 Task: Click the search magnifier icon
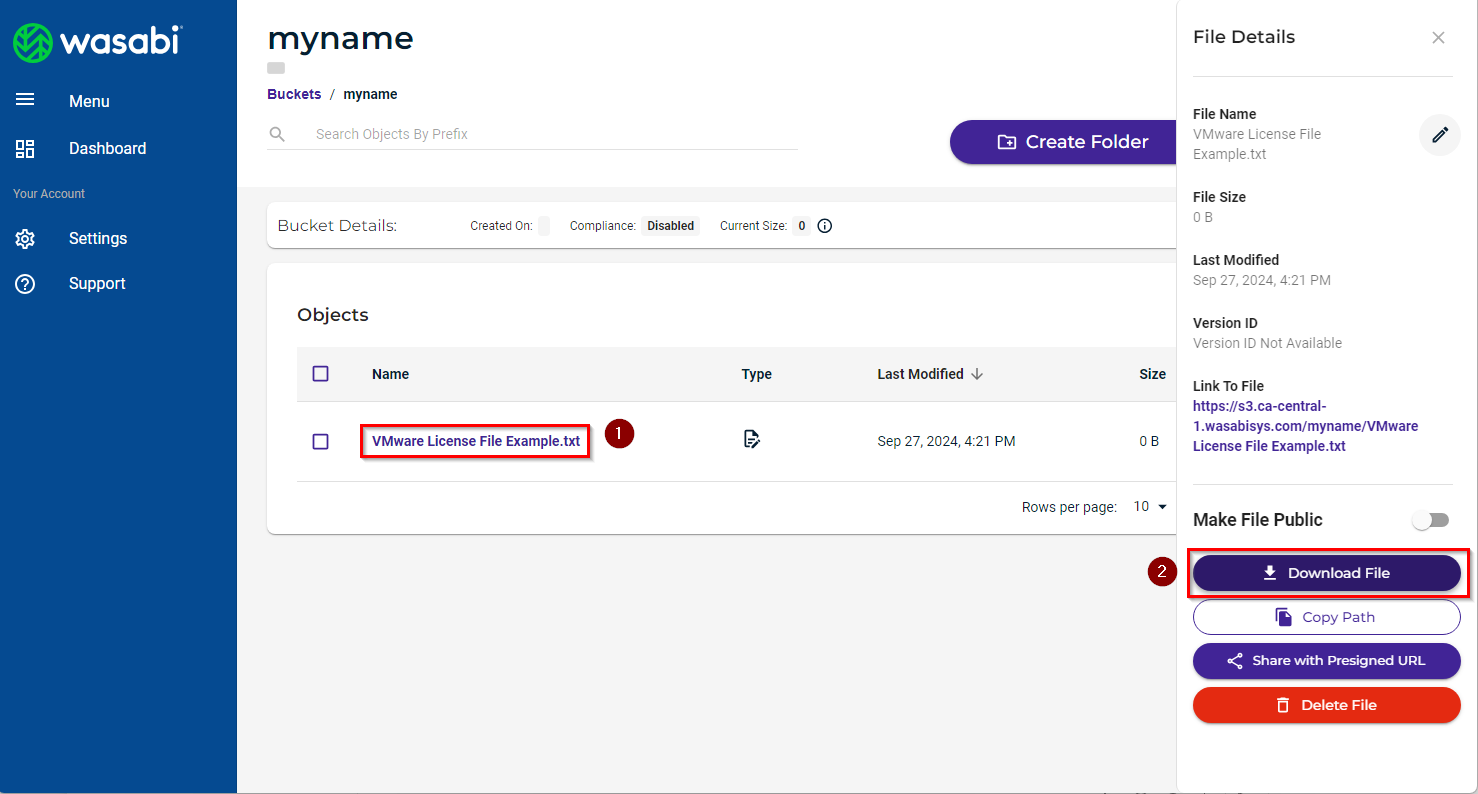click(x=278, y=134)
